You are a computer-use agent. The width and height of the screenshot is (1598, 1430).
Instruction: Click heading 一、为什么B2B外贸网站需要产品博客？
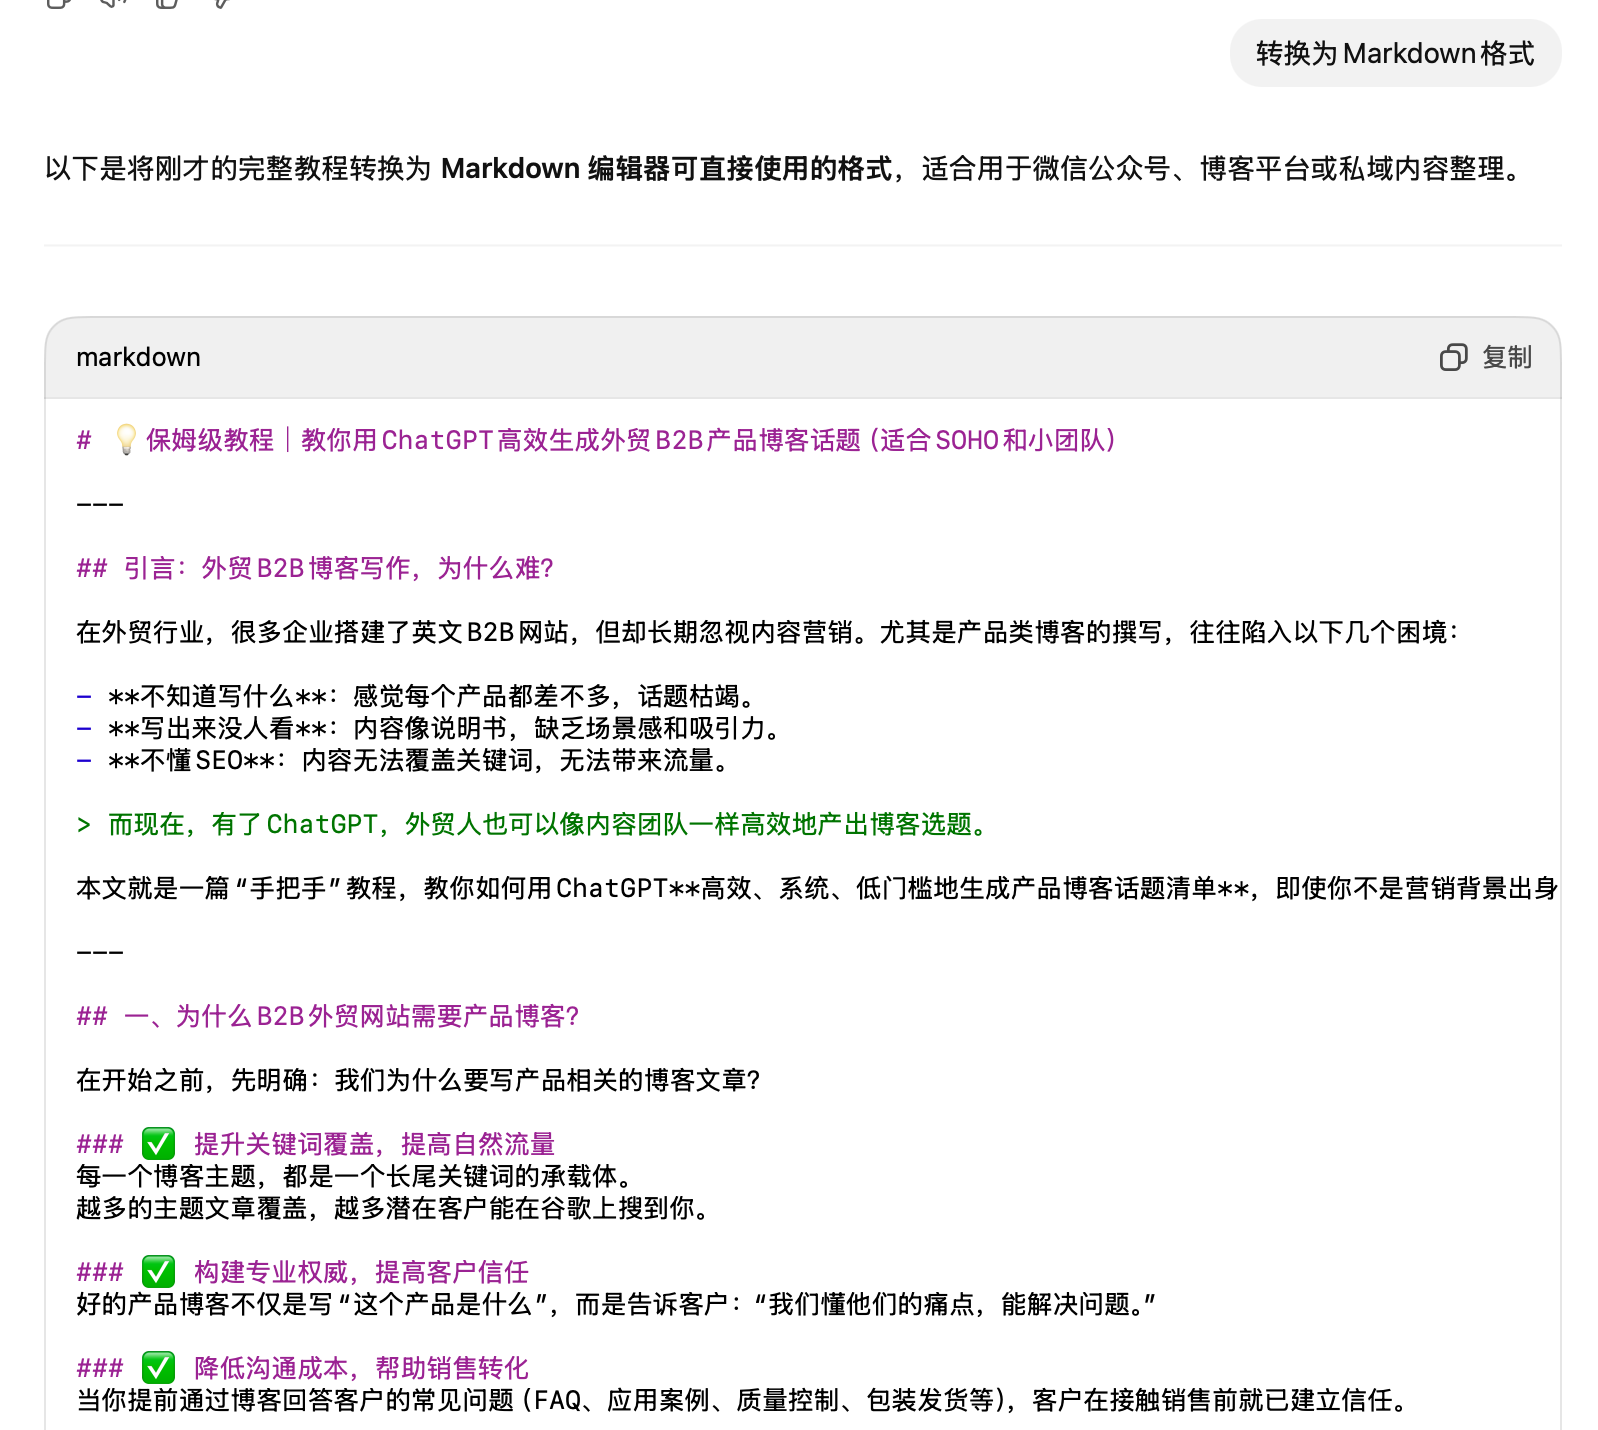click(x=328, y=1016)
